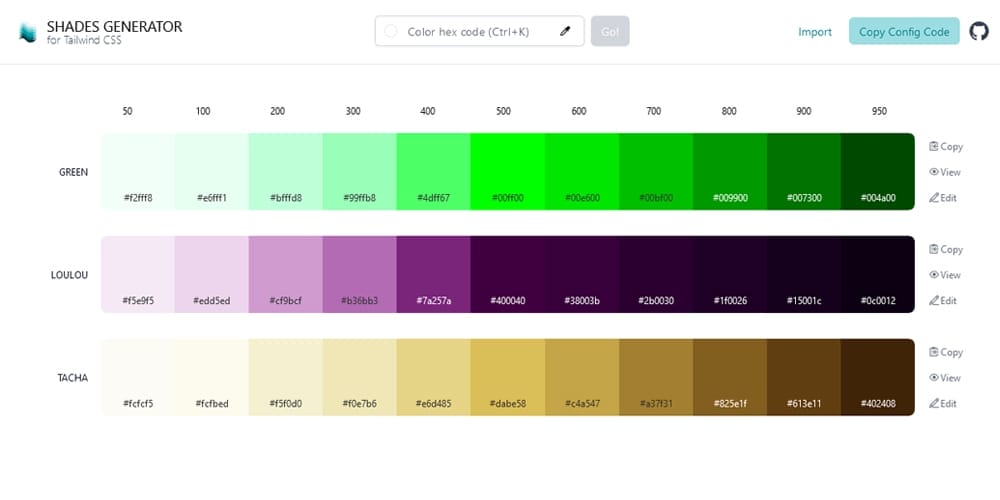Image resolution: width=1000 pixels, height=500 pixels.
Task: Select the Loulou #2b0030 swatch
Action: [x=656, y=274]
